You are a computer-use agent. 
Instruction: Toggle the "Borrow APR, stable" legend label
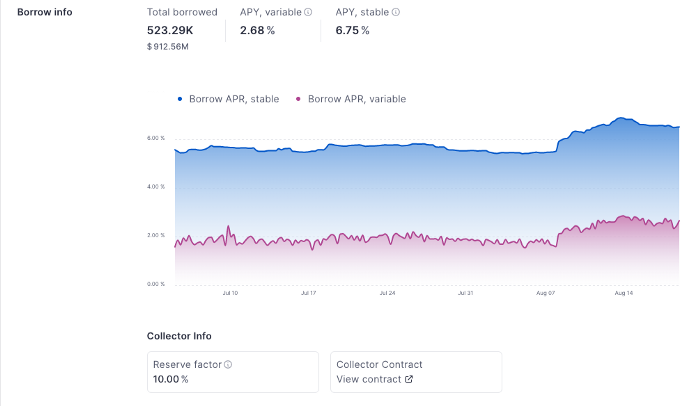(x=234, y=99)
